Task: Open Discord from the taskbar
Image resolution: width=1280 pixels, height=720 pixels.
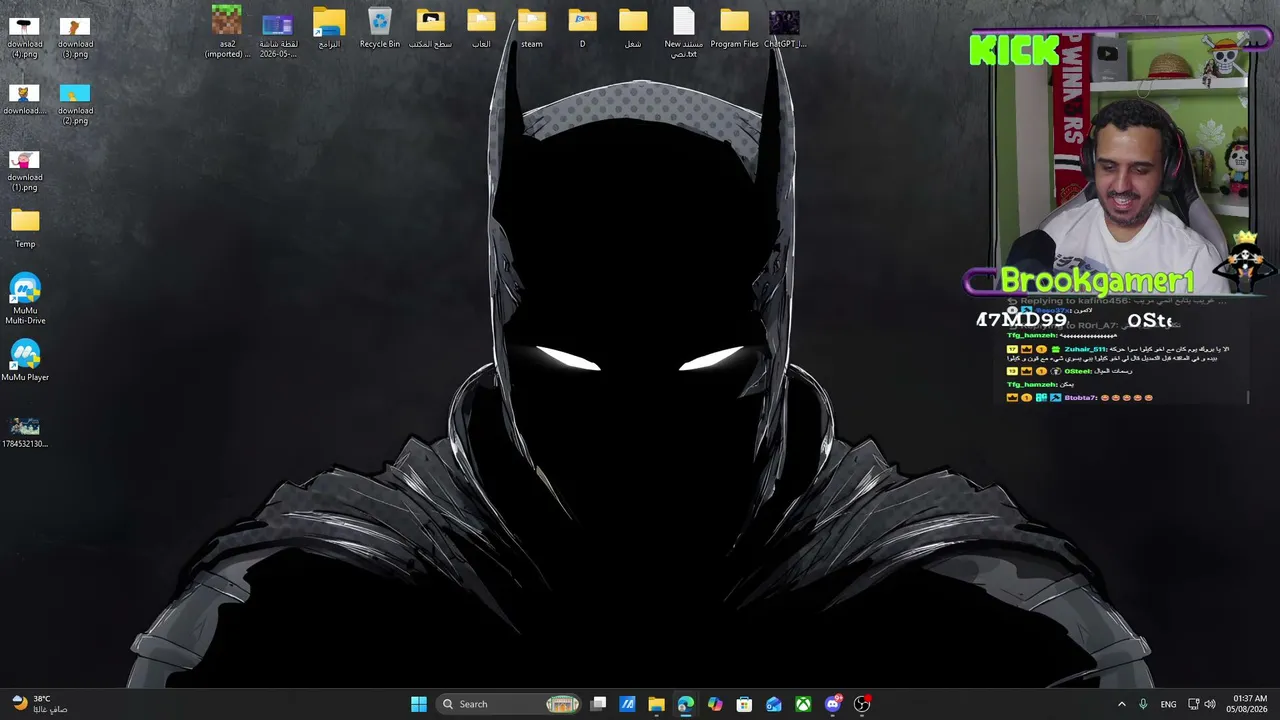Action: (833, 704)
